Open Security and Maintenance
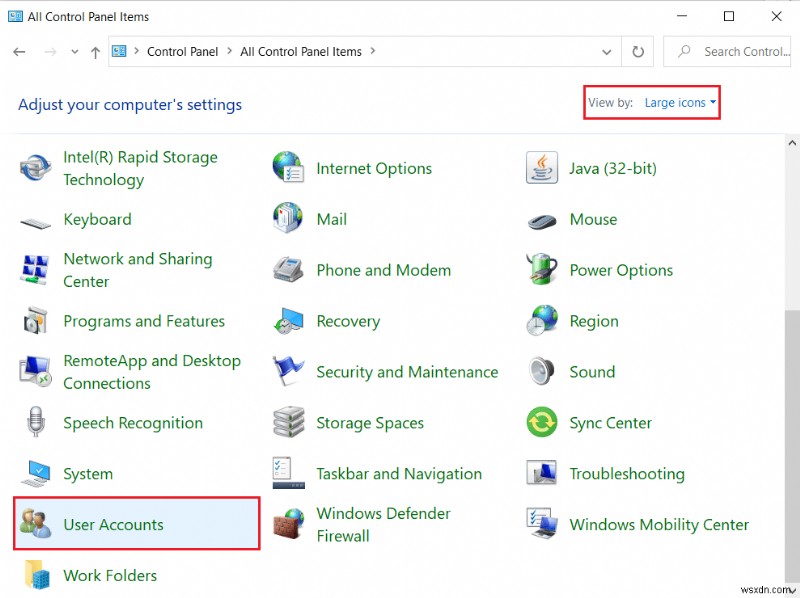 tap(407, 371)
